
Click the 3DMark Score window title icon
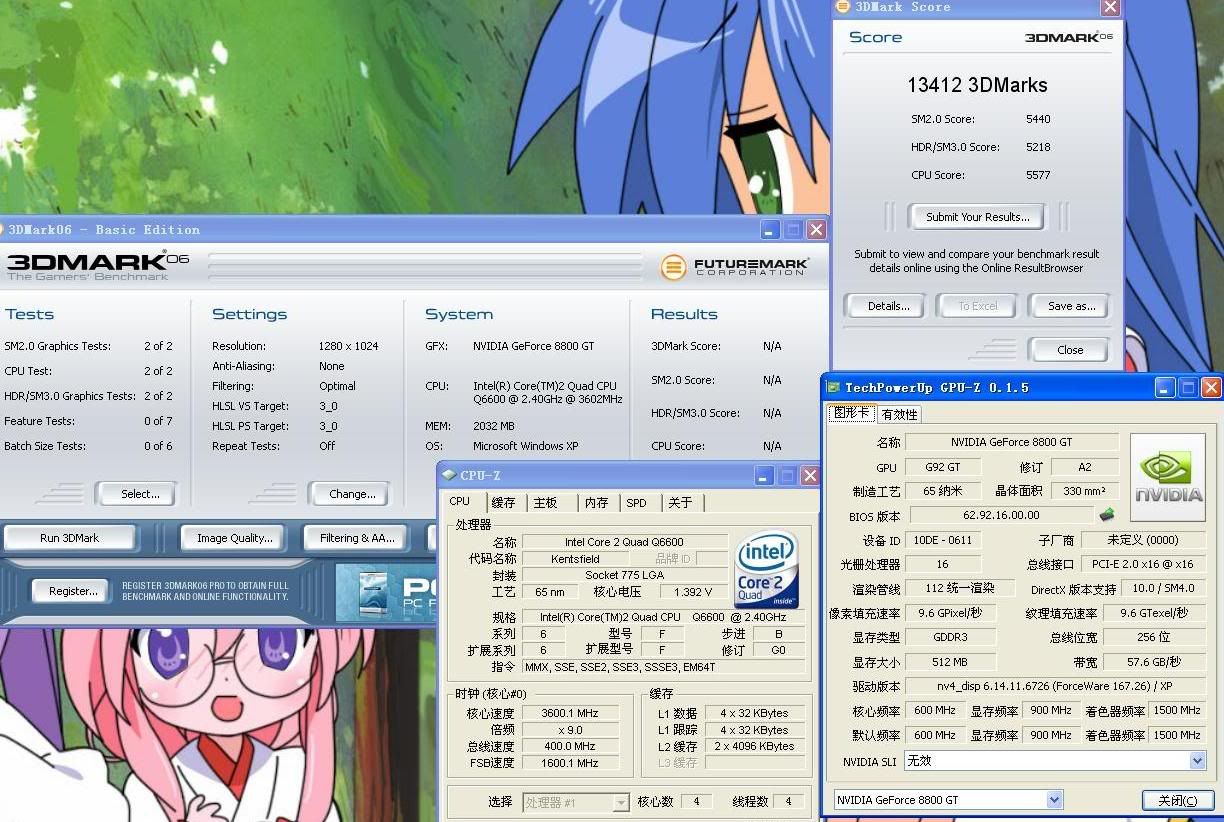click(x=842, y=7)
